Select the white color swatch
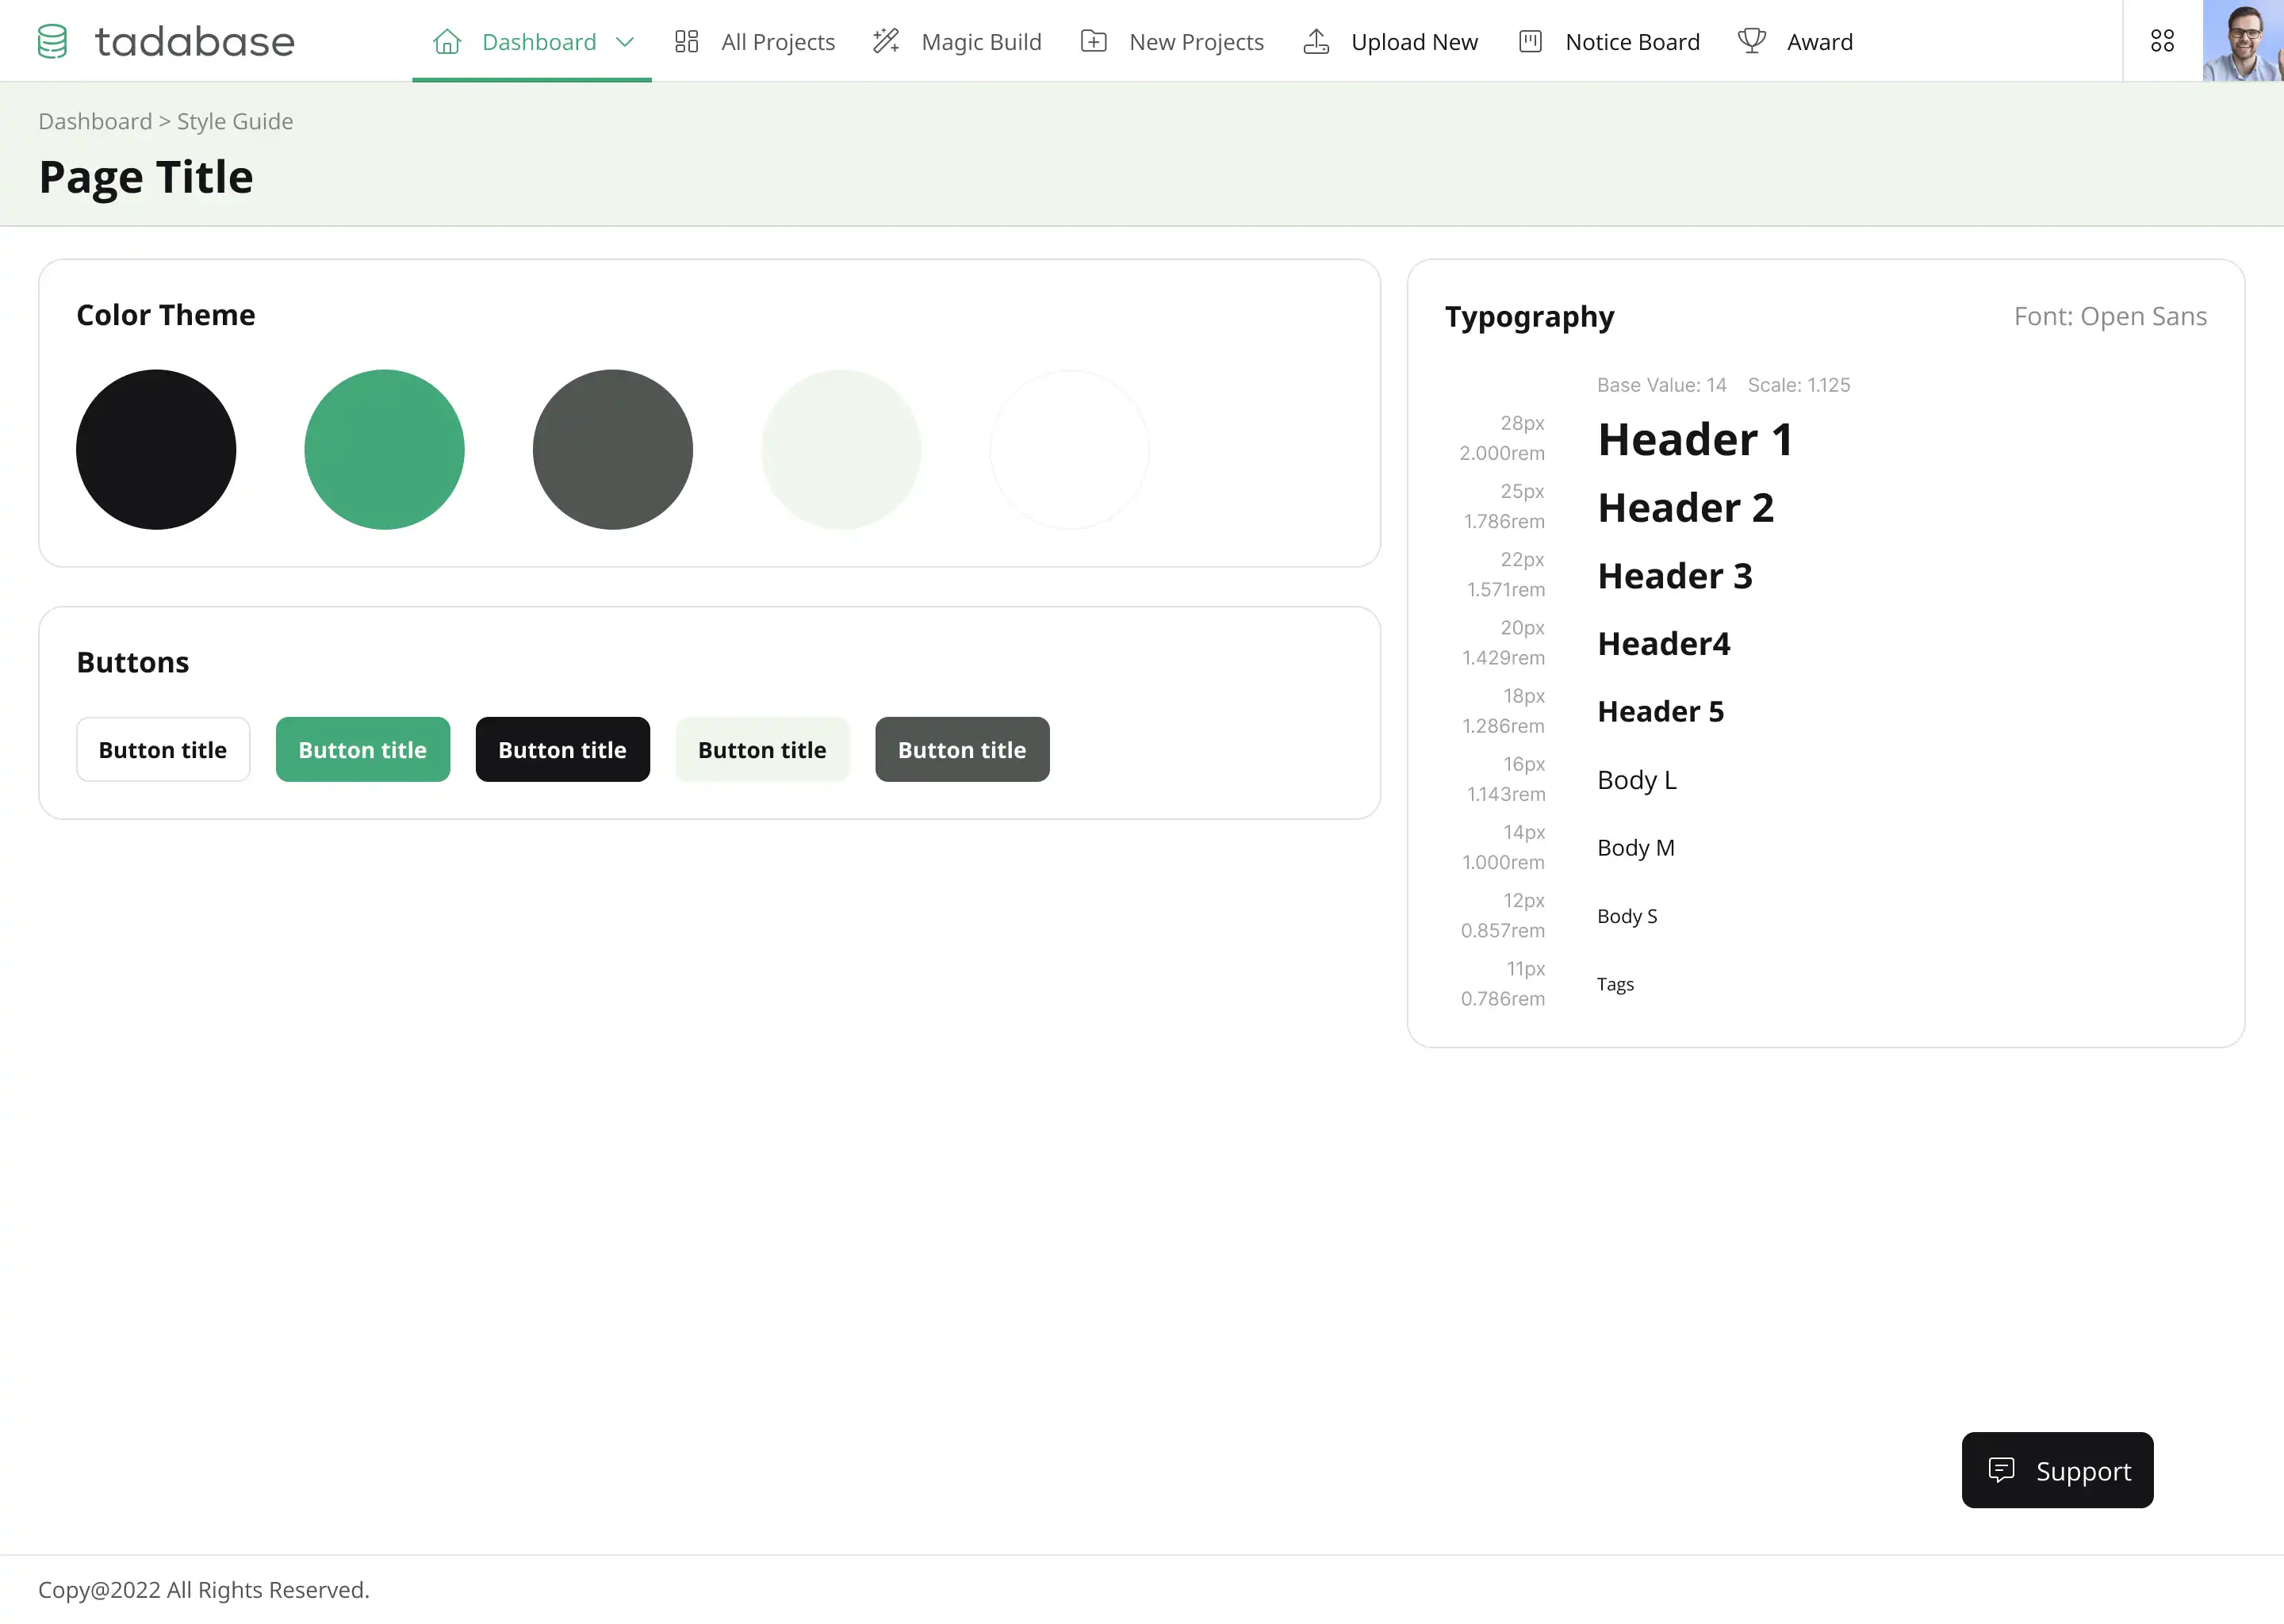This screenshot has height=1624, width=2284. point(1070,449)
